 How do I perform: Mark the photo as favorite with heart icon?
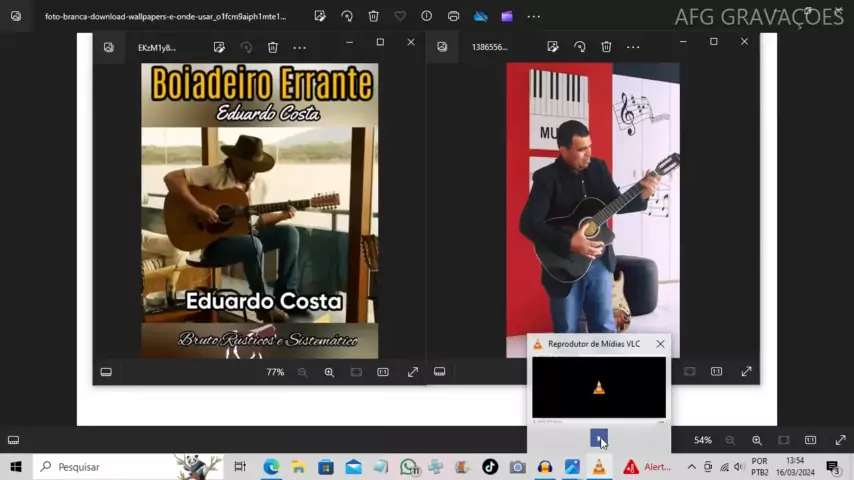pyautogui.click(x=400, y=16)
